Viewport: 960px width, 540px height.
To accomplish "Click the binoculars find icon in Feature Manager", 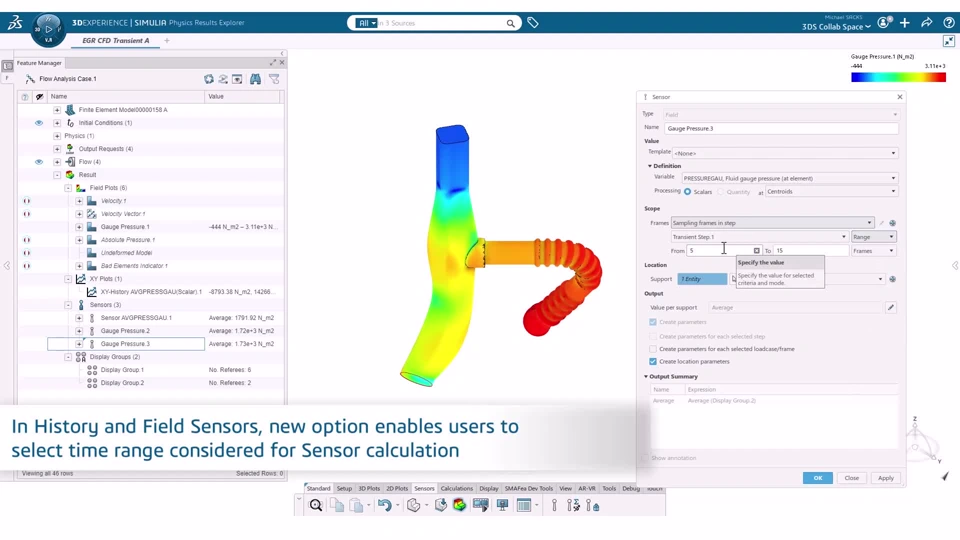I will click(255, 79).
